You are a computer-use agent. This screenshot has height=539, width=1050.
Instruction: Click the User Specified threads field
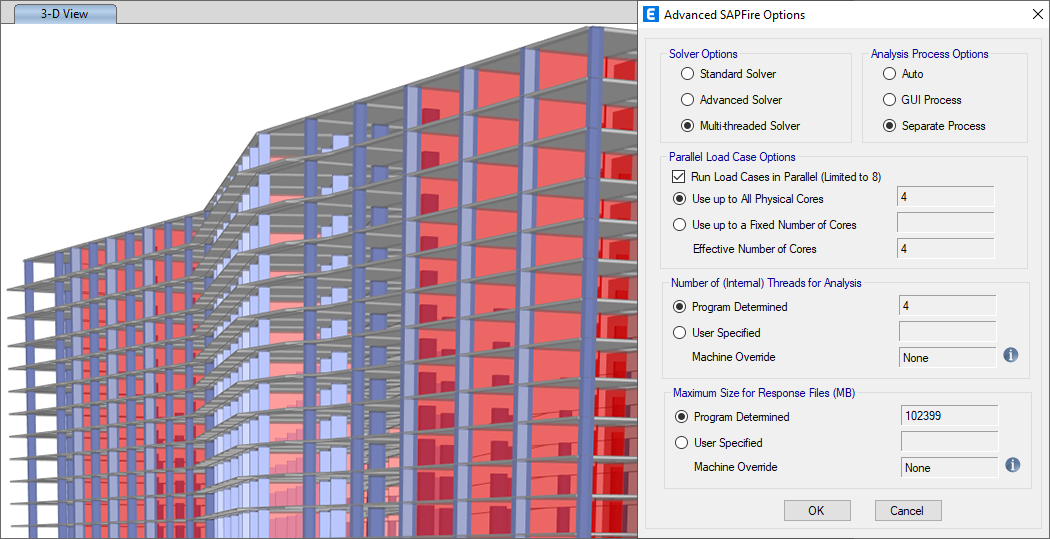click(x=948, y=331)
